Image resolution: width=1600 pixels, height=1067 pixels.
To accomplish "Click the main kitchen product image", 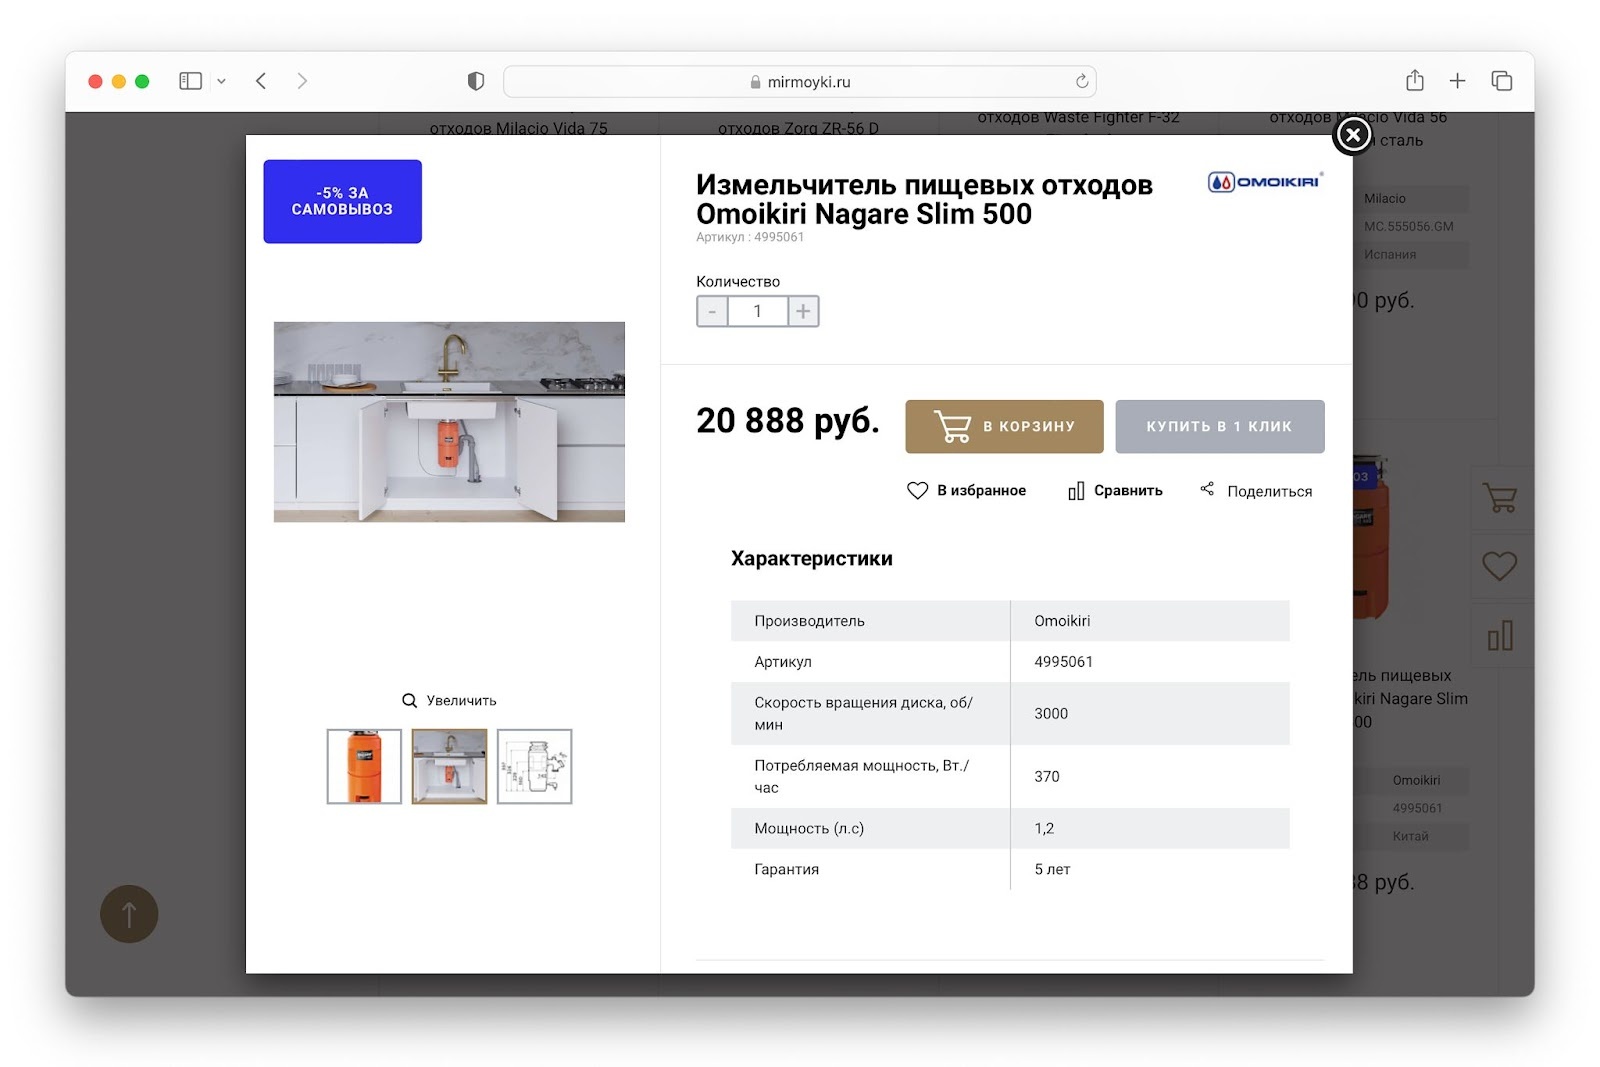I will pos(449,421).
